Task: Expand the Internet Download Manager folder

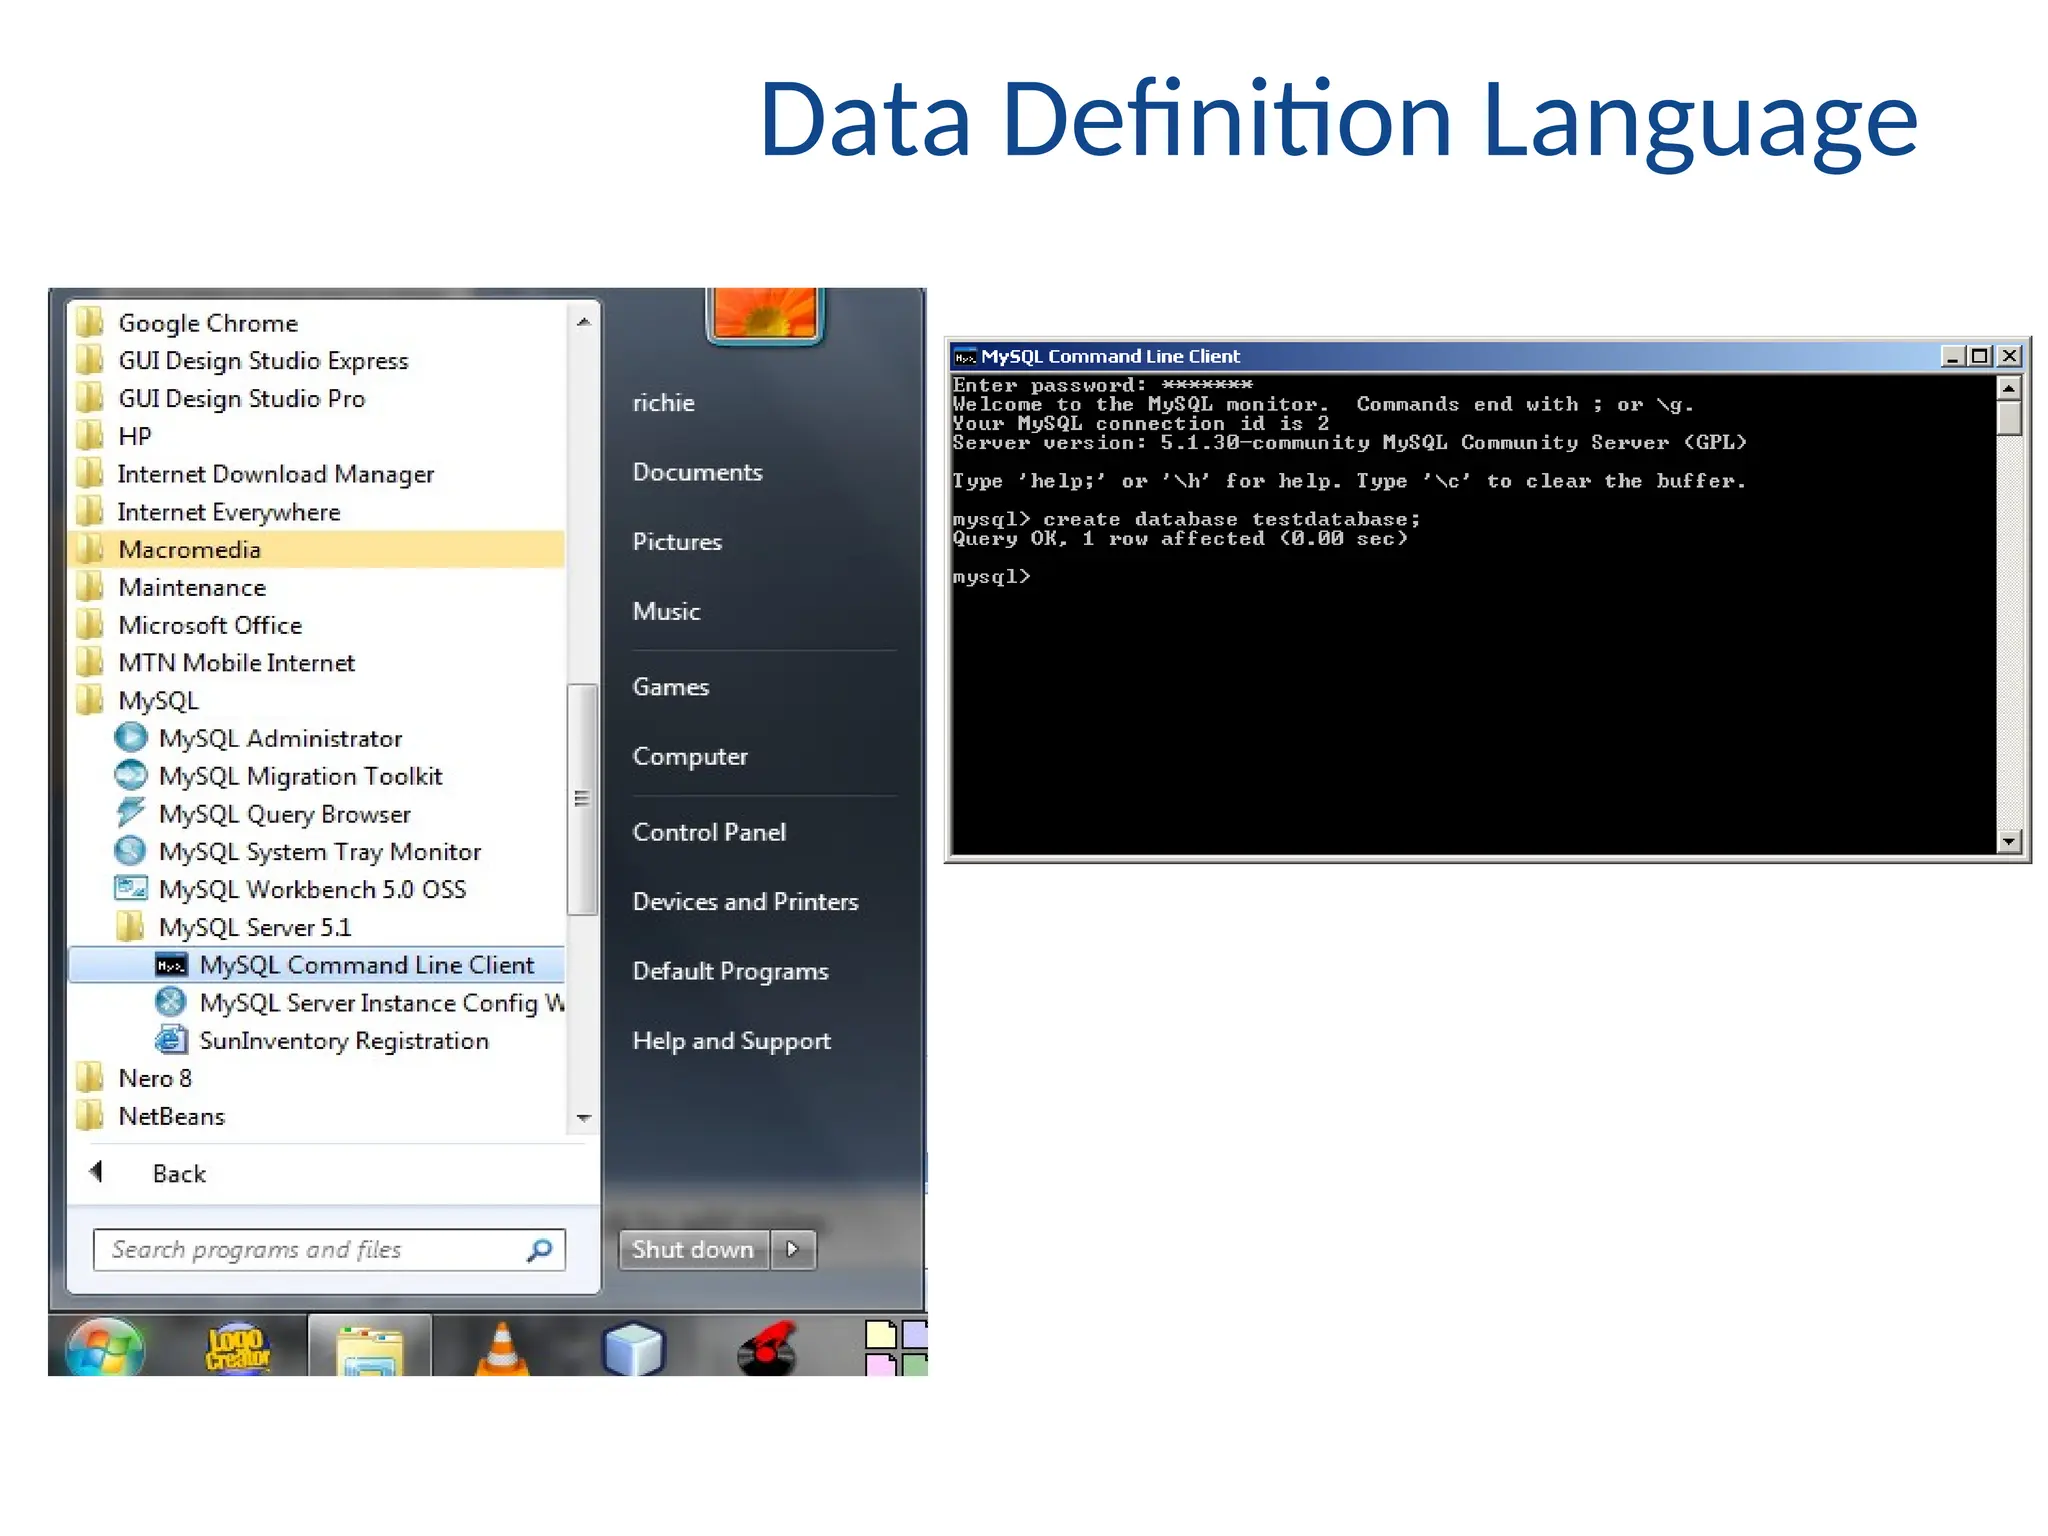Action: pos(255,474)
